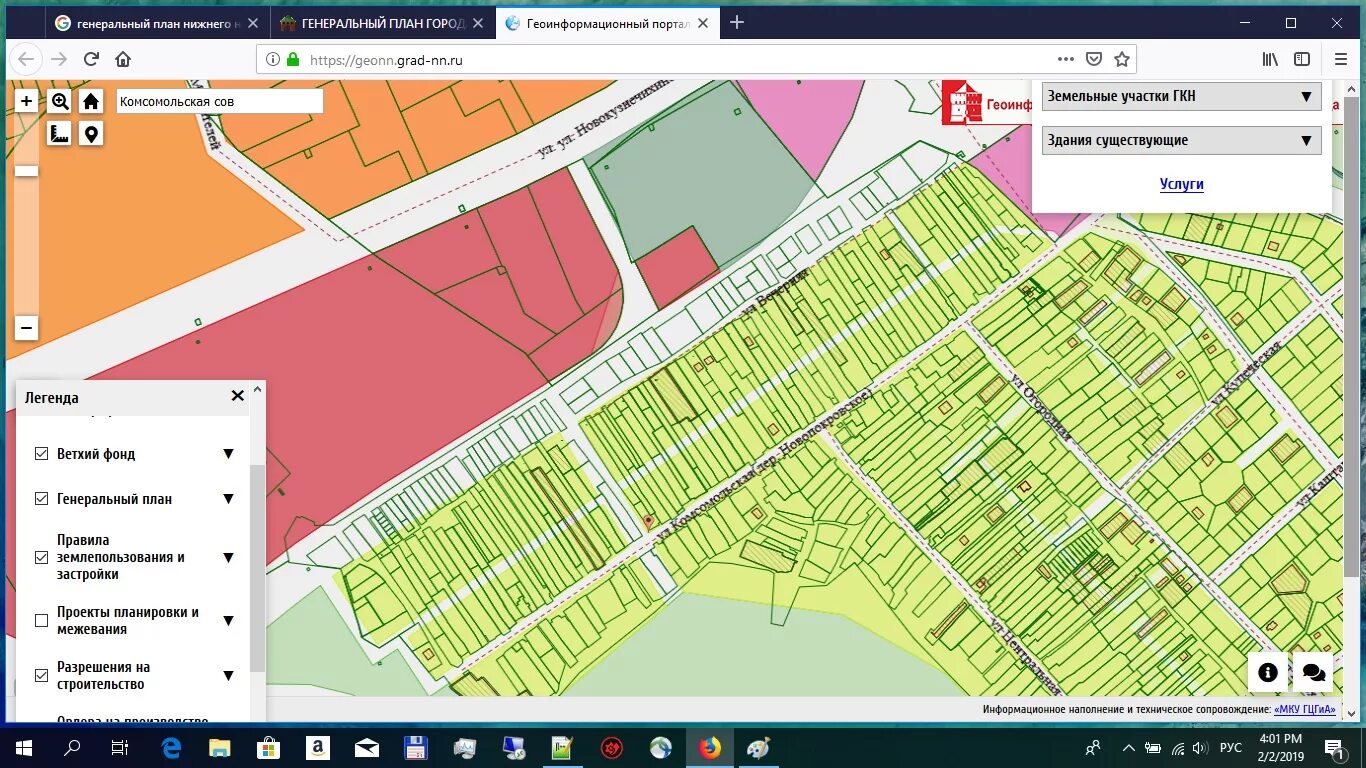Image resolution: width=1366 pixels, height=768 pixels.
Task: Close the Легенда panel
Action: tap(237, 396)
